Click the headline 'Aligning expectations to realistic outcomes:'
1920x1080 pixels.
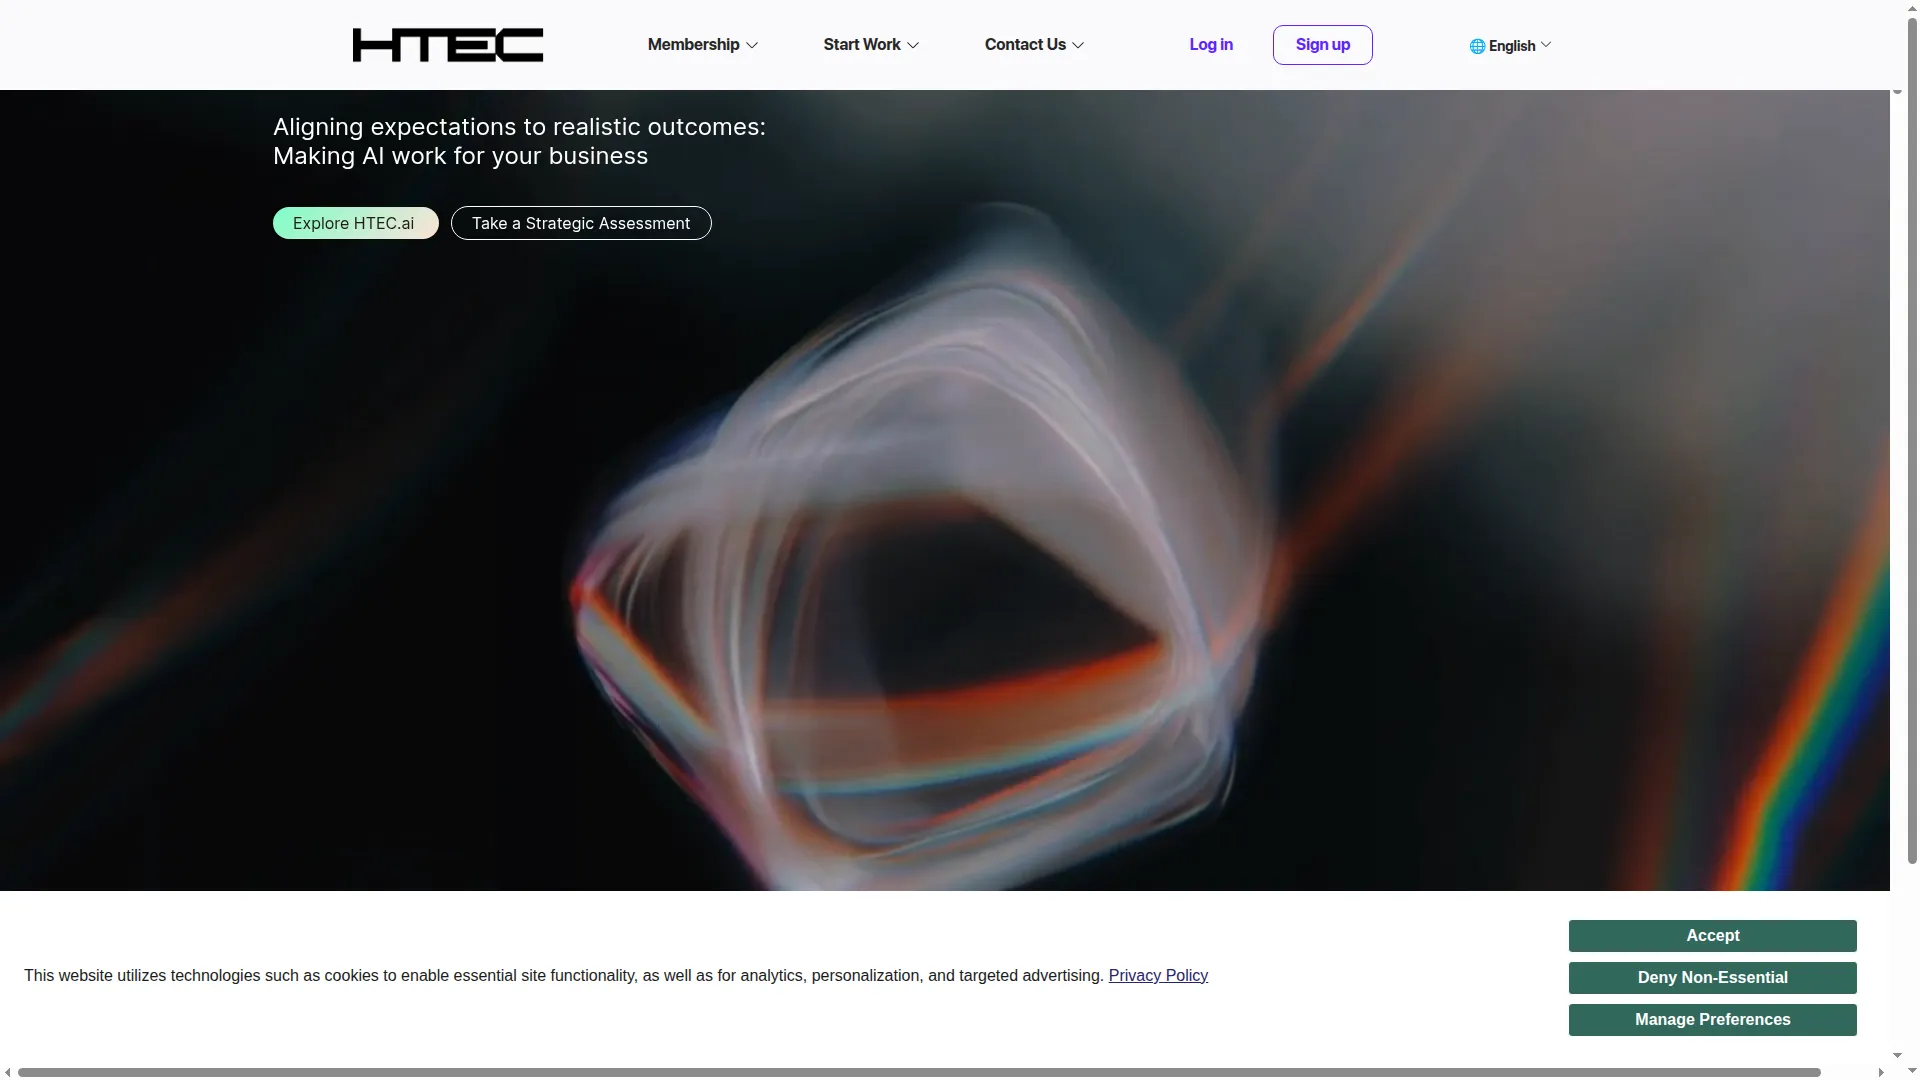pyautogui.click(x=519, y=127)
